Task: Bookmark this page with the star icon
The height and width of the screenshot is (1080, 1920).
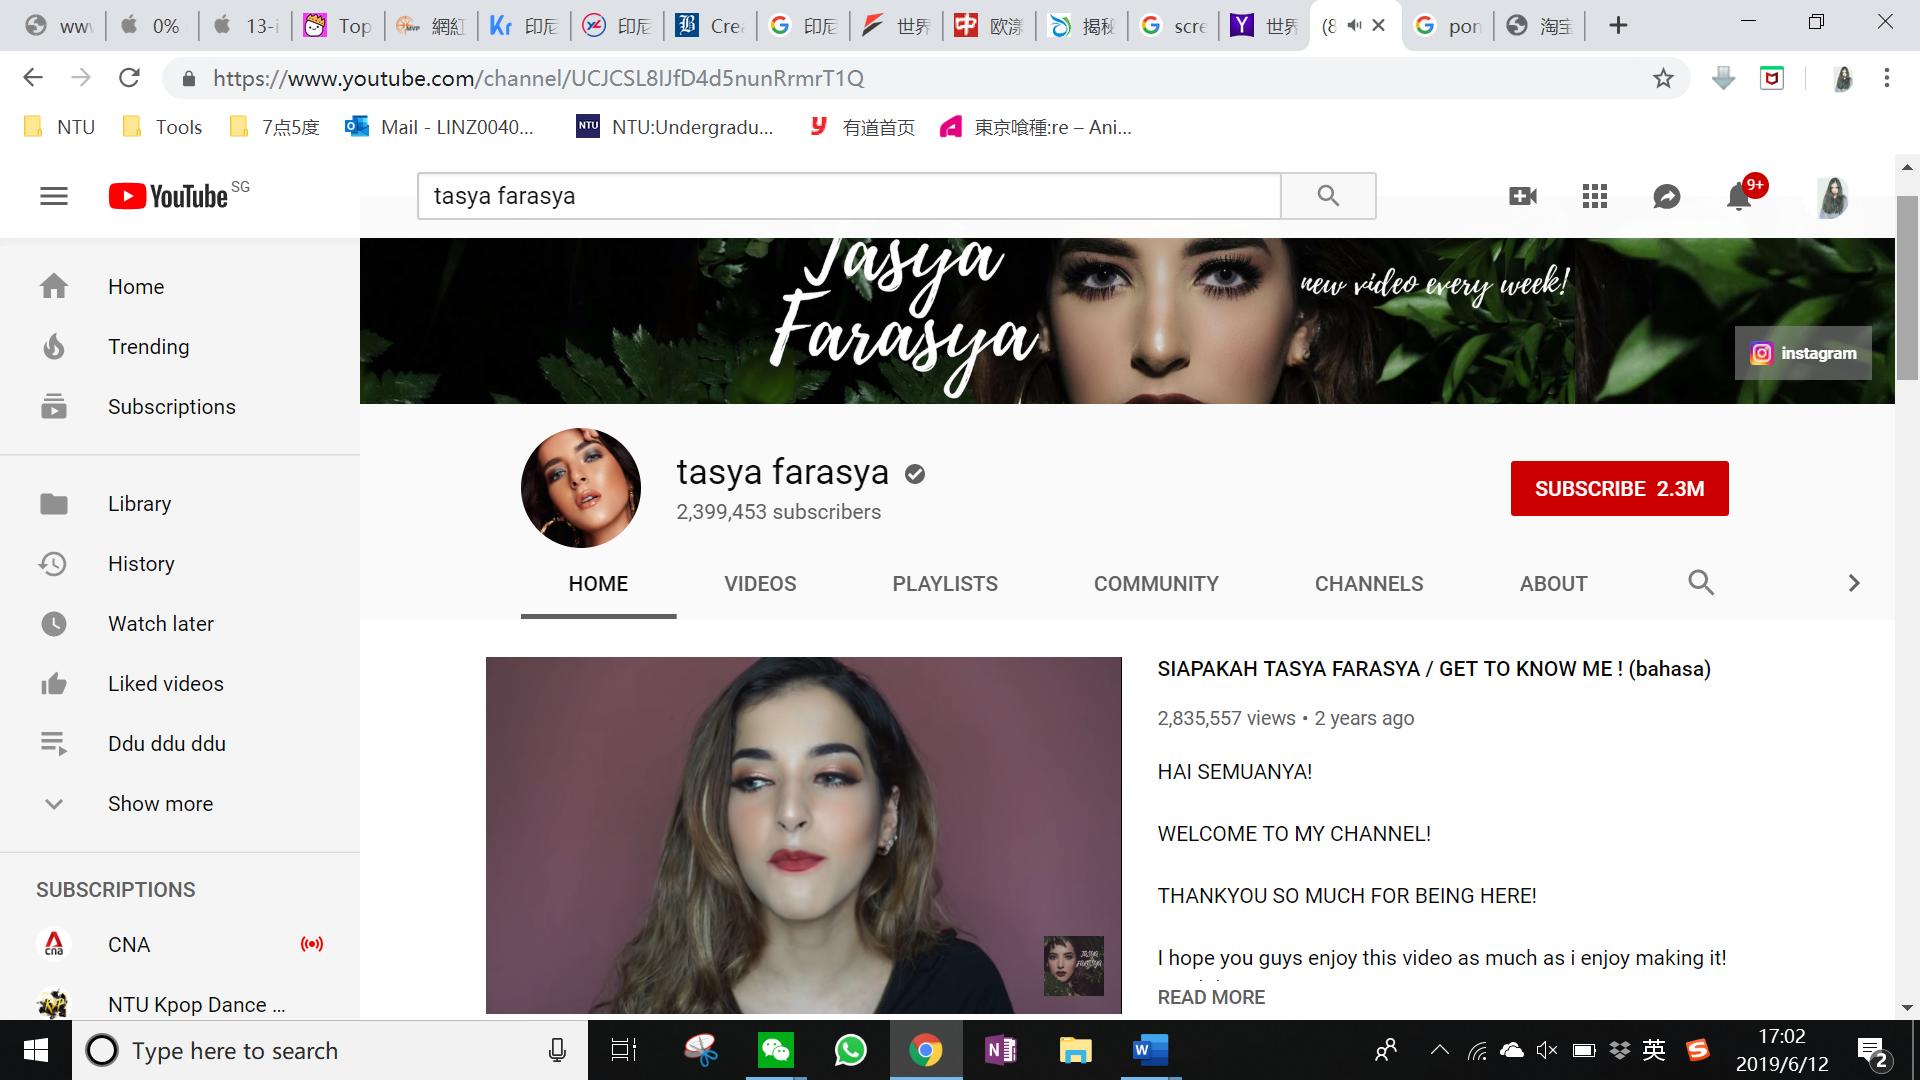Action: 1663,78
